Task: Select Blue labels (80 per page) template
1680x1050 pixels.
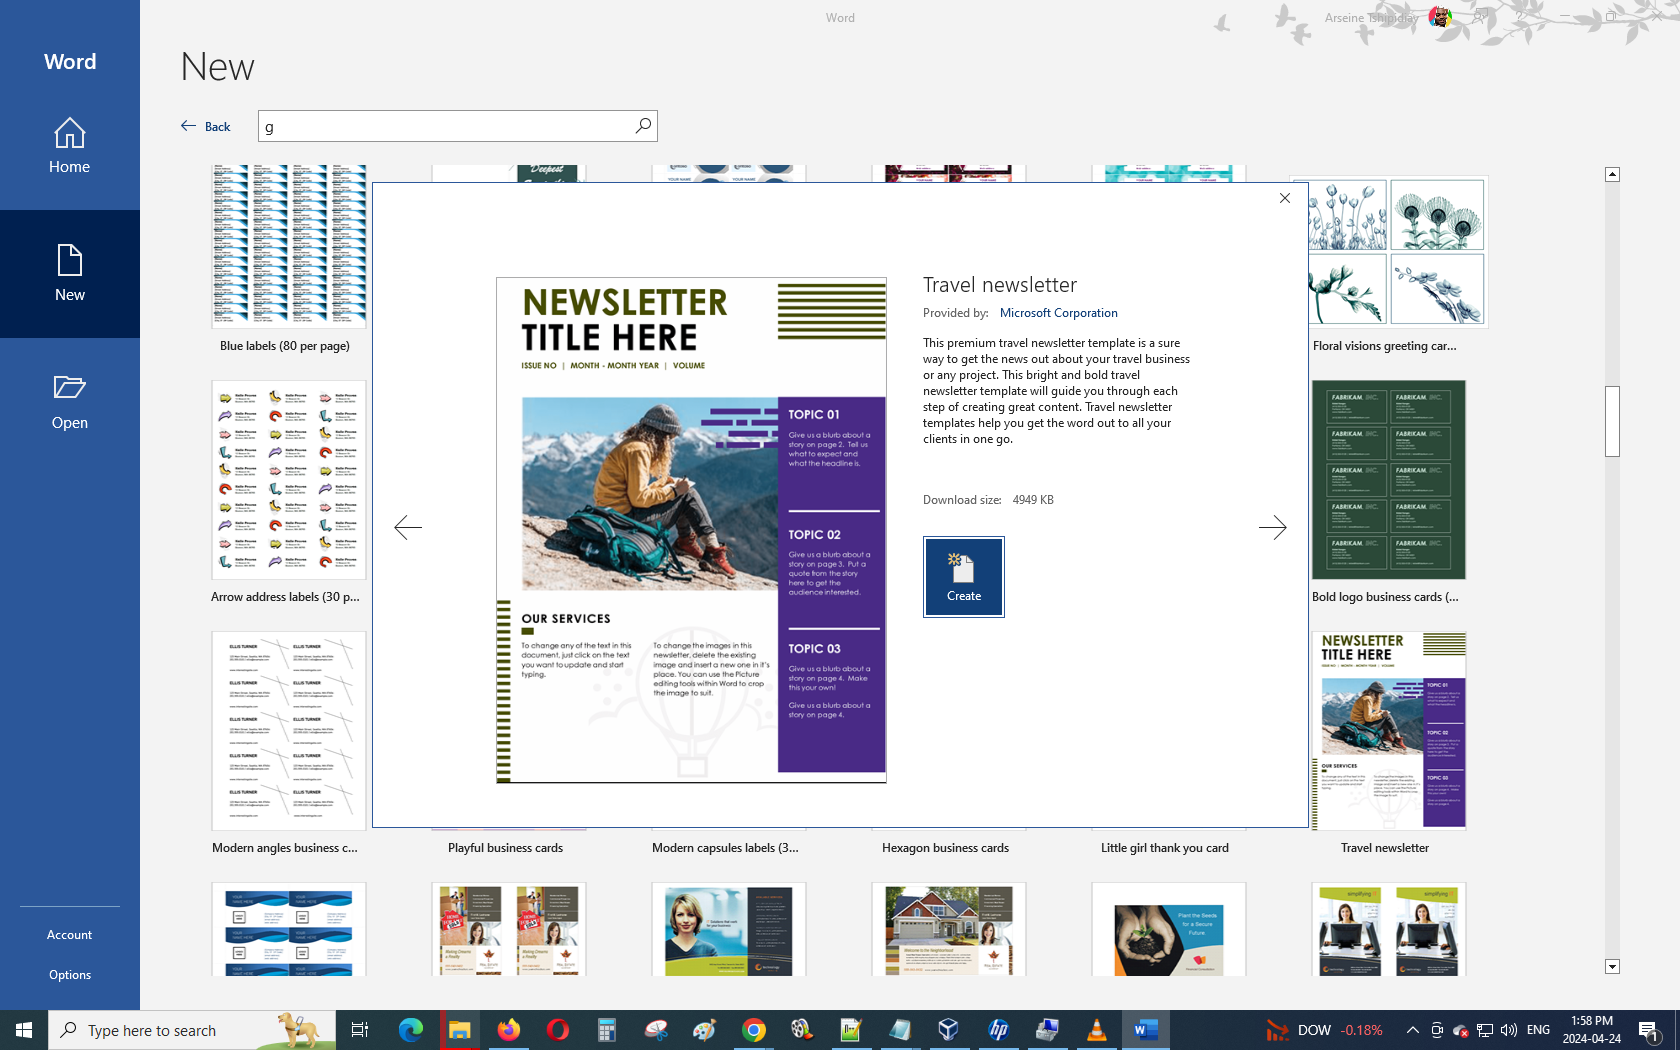Action: 288,247
